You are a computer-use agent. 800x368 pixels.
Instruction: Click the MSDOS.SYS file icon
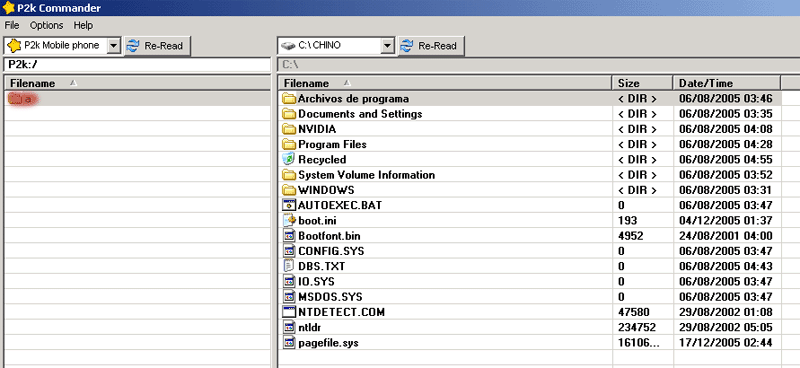(x=289, y=297)
